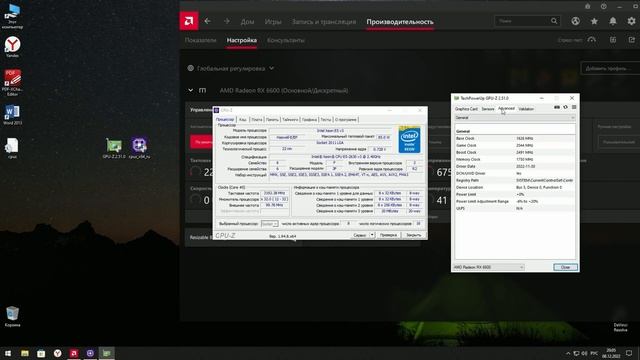Open the favorites star icon in AMD software
This screenshot has width=640, height=360.
click(x=594, y=21)
